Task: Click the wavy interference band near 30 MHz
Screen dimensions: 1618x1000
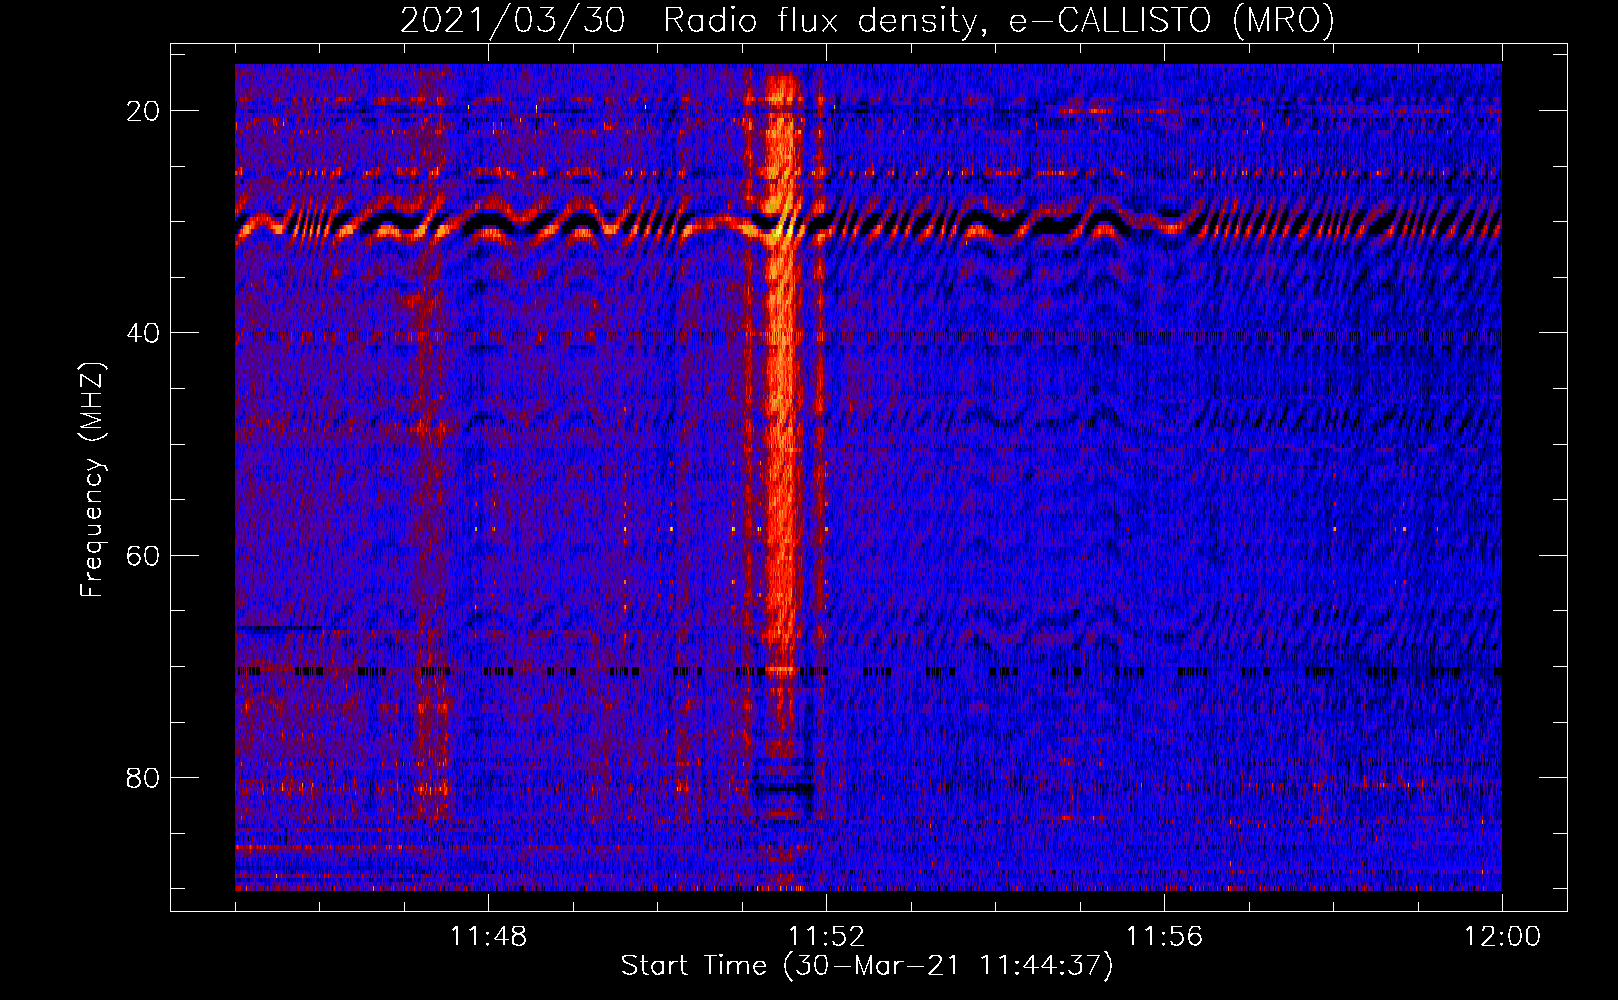Action: coord(868,223)
